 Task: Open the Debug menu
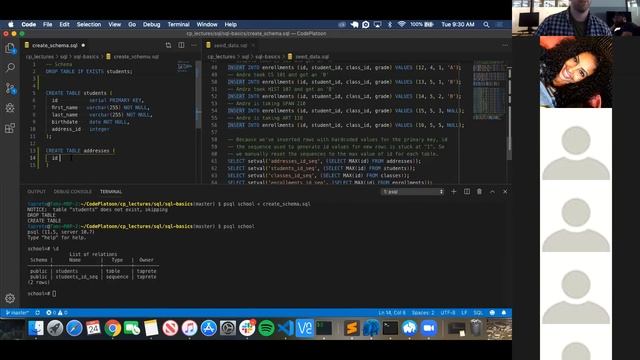click(151, 24)
